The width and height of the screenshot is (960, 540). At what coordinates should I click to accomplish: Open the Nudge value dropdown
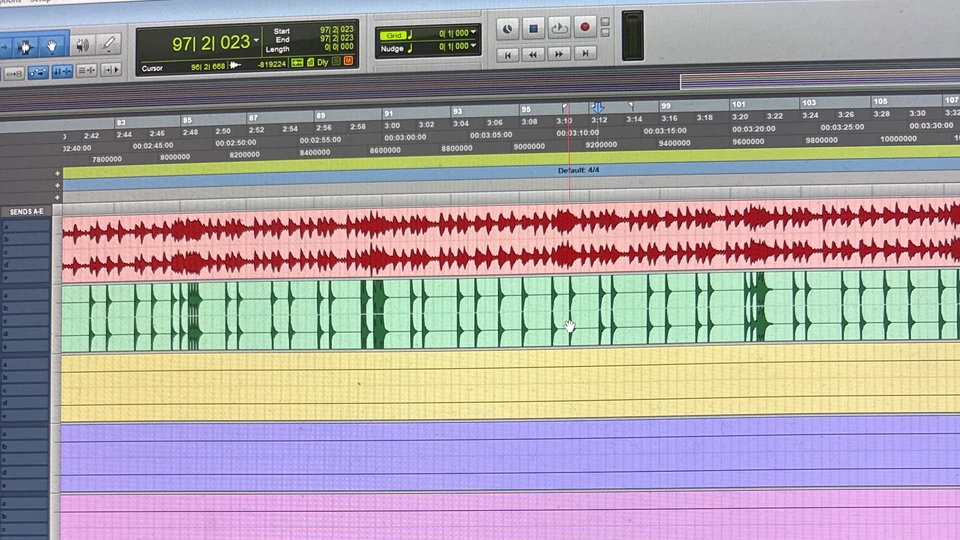click(x=473, y=47)
